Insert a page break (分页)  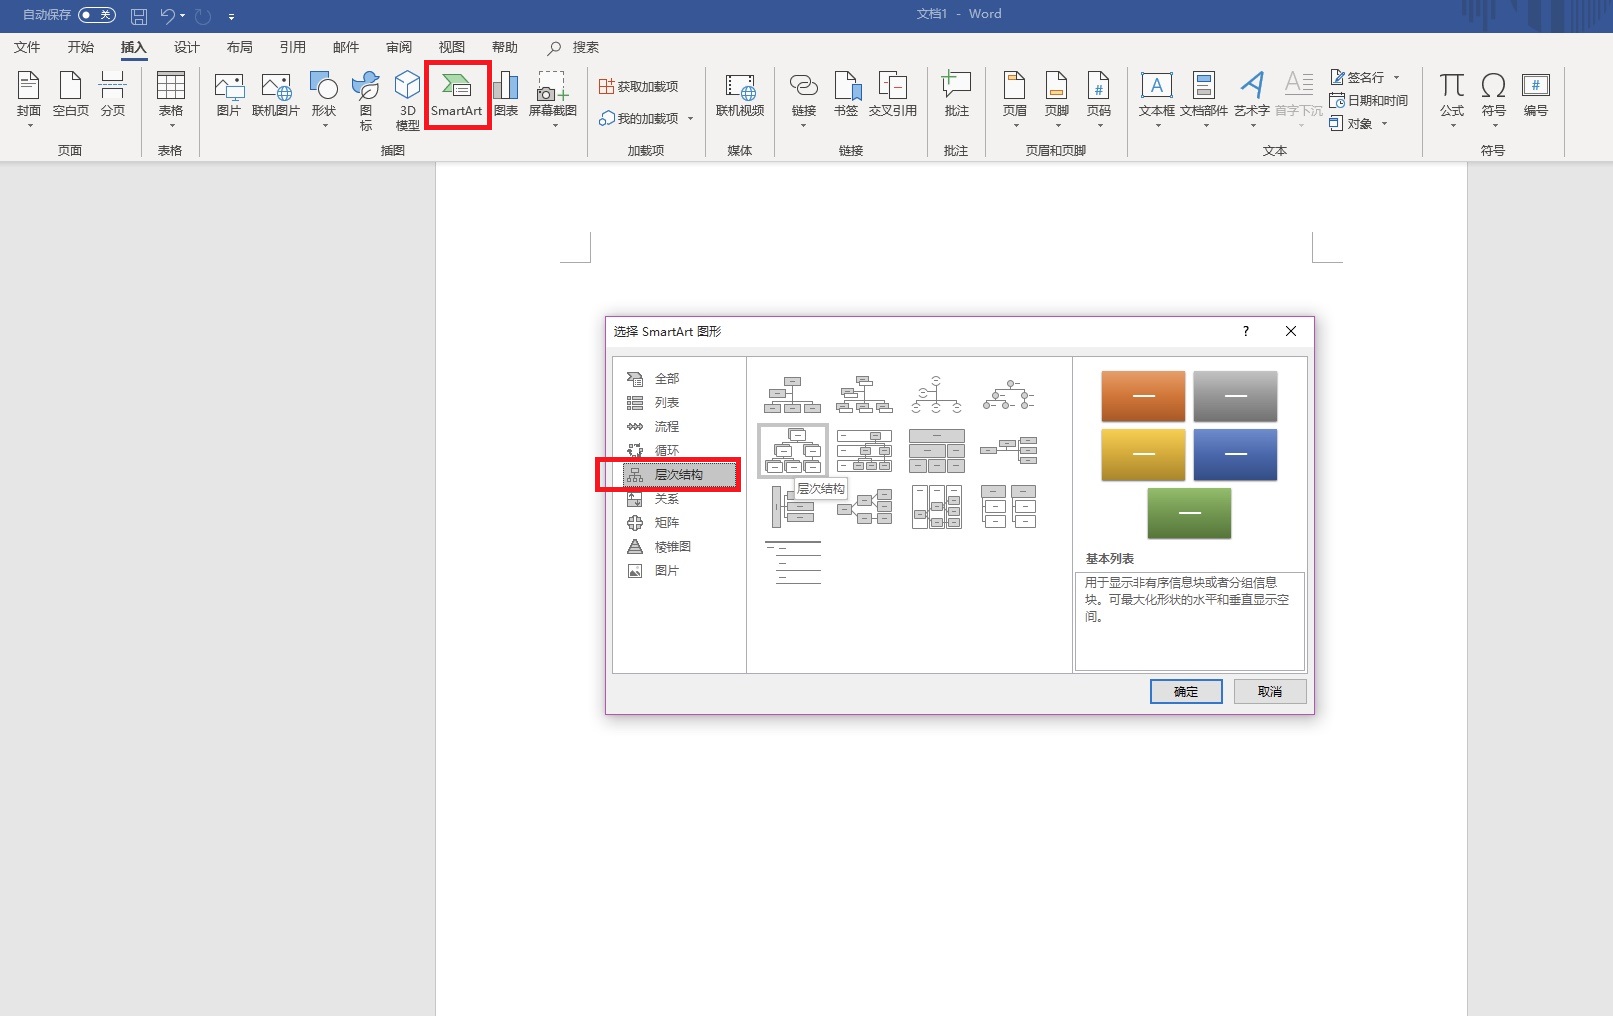113,96
